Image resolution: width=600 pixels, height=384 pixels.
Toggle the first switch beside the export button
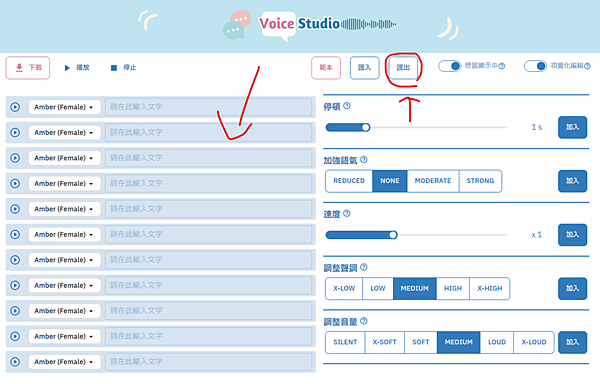[x=450, y=66]
